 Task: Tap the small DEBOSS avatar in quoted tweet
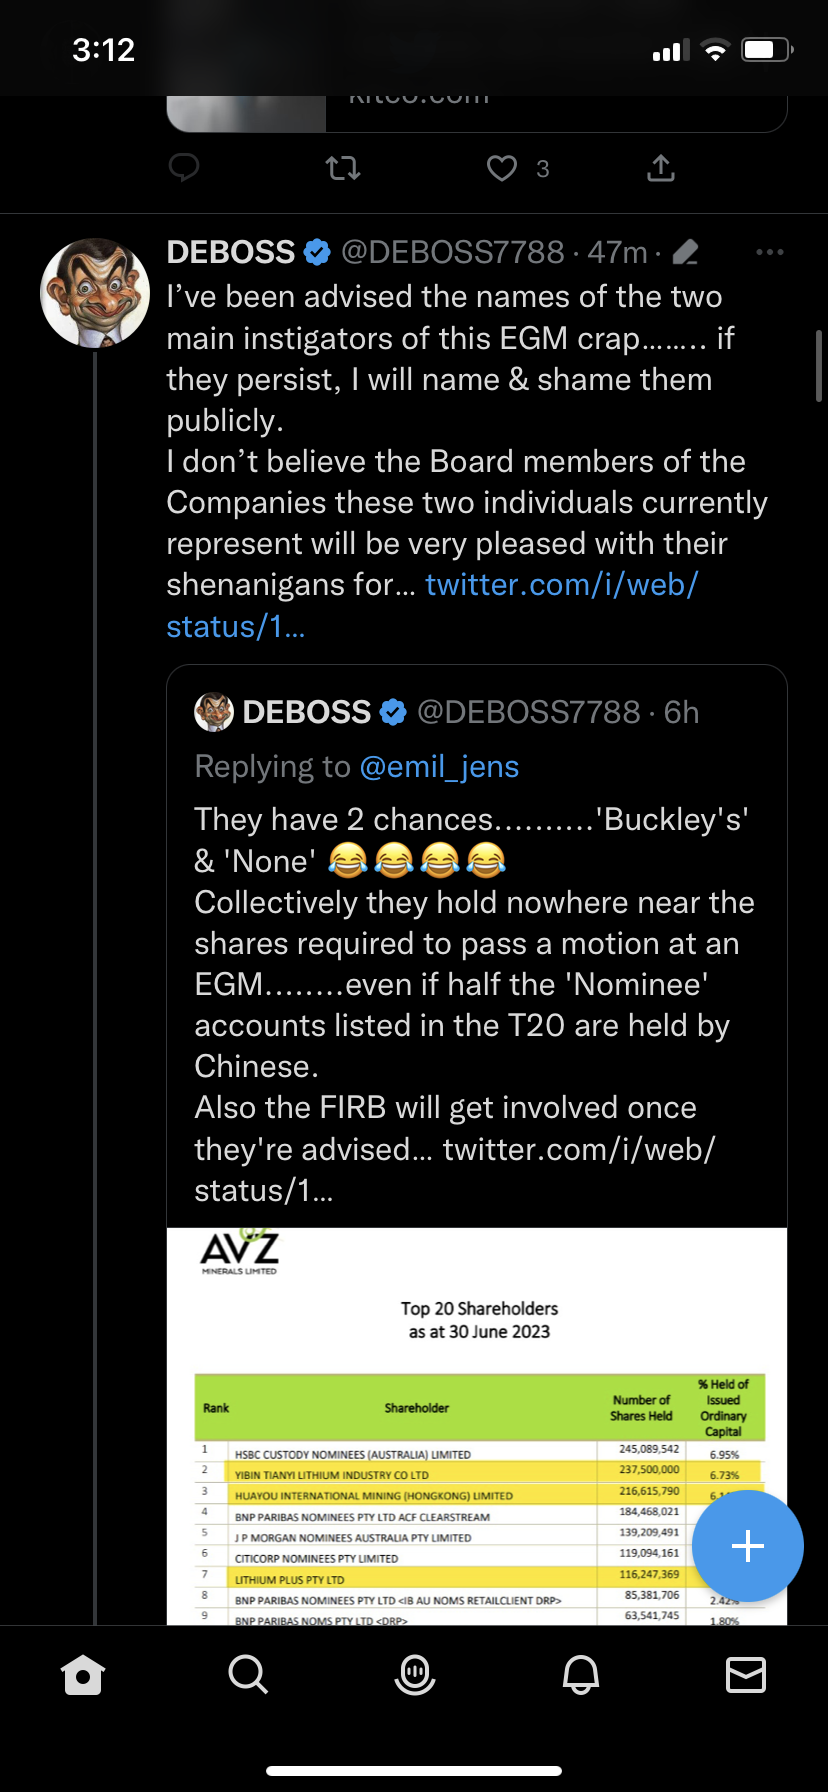(213, 712)
